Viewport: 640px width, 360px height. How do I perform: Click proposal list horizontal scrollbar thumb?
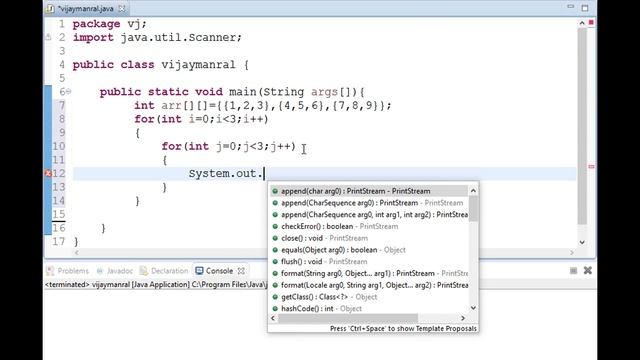pos(348,318)
